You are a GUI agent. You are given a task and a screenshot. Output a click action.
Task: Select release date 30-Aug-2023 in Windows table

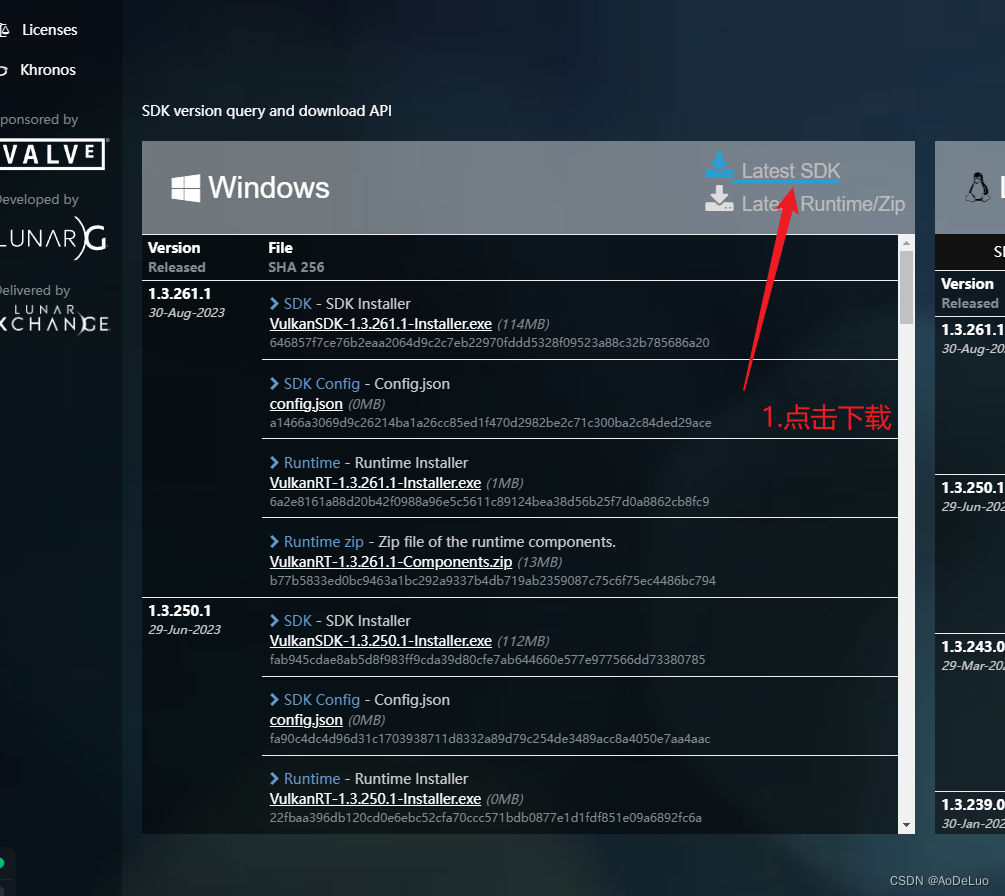tap(187, 313)
